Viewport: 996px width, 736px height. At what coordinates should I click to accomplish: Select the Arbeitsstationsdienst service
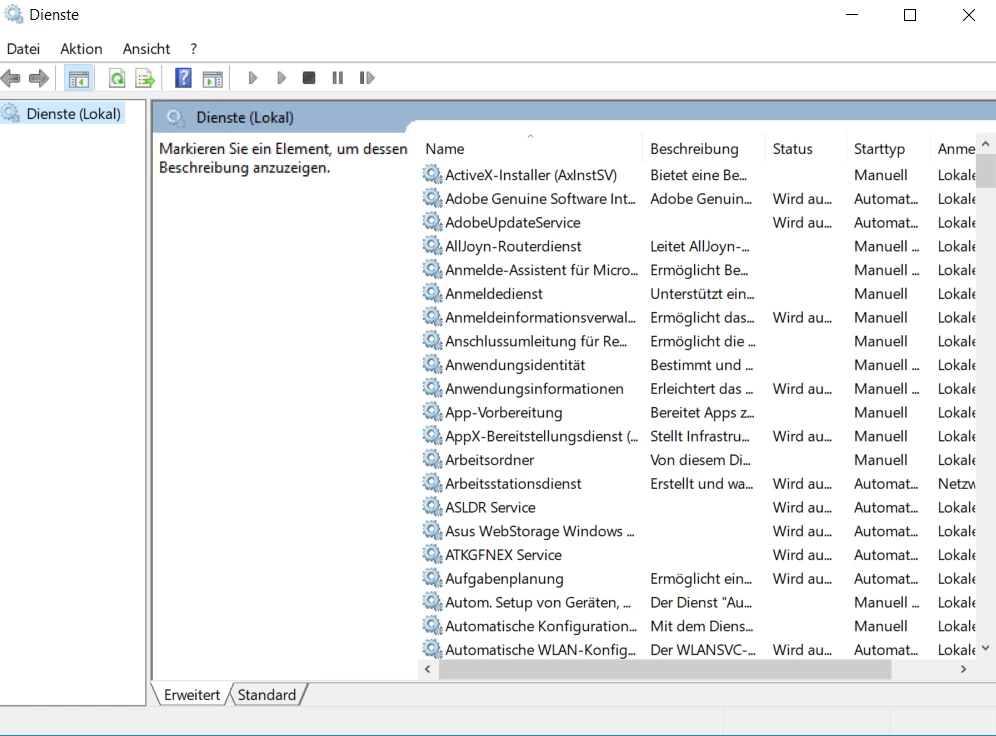click(513, 484)
